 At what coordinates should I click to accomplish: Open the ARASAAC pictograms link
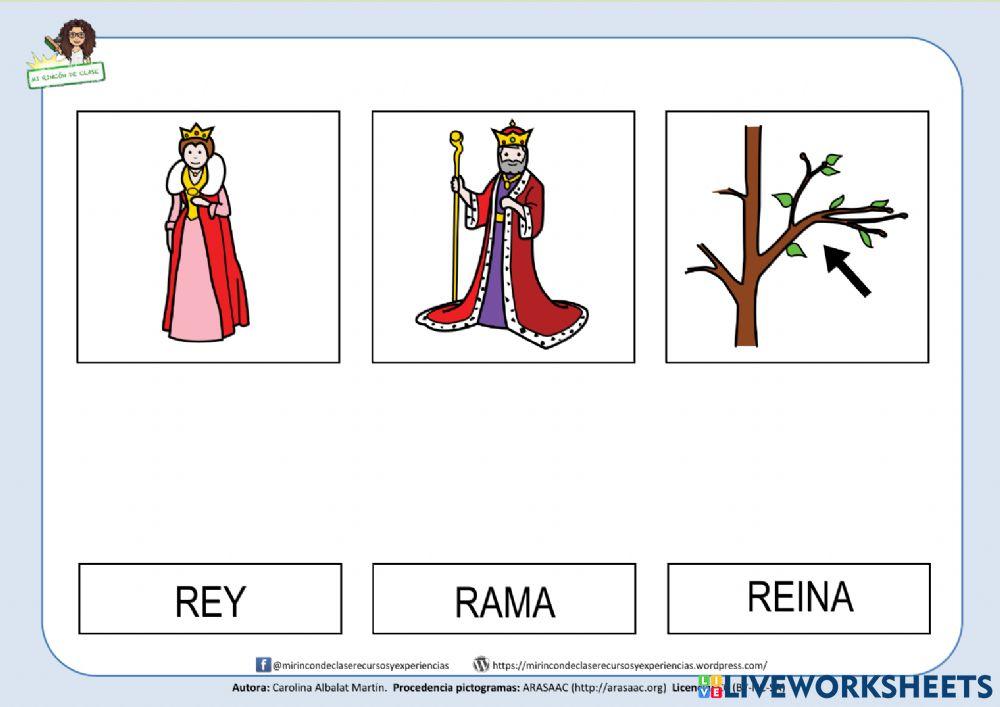click(x=590, y=686)
